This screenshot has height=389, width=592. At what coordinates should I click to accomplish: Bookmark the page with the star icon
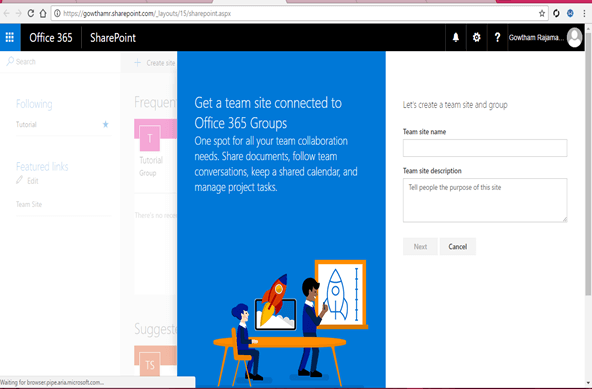point(542,14)
